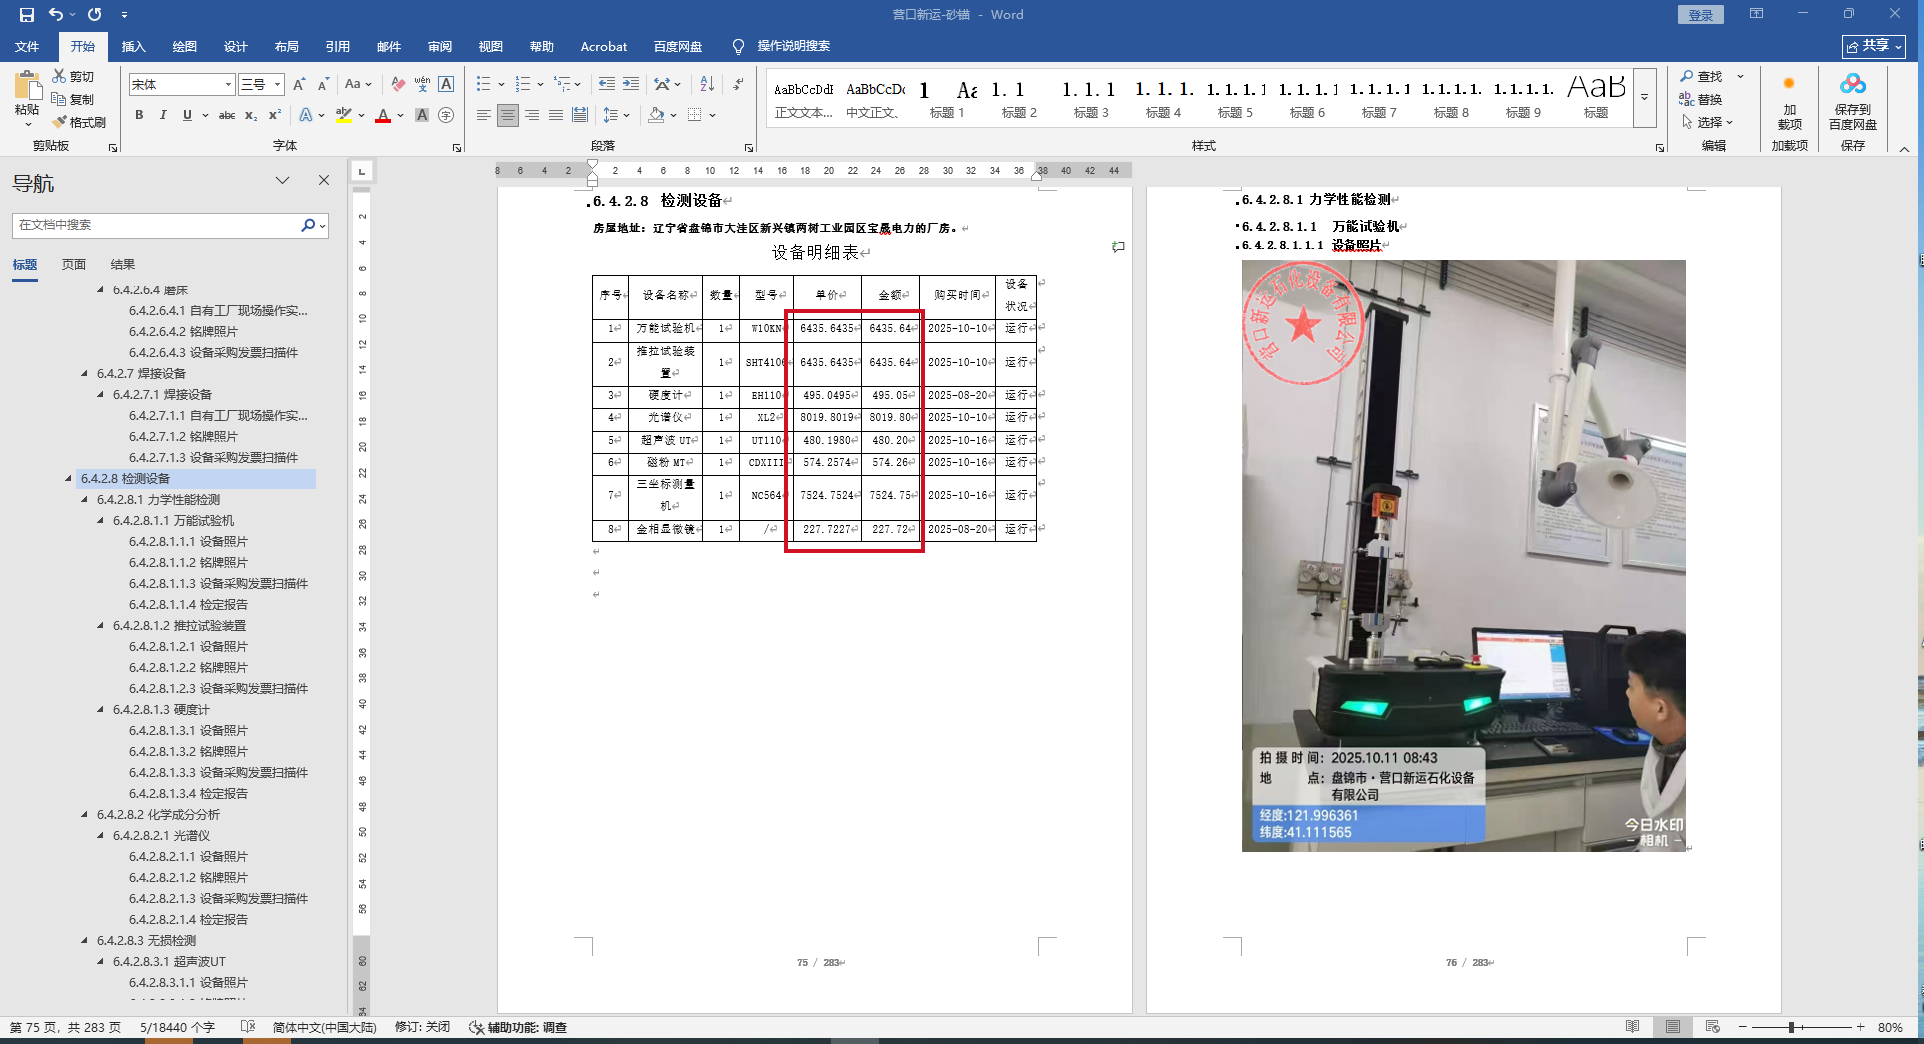Clear all formatting with the eraser icon
This screenshot has height=1044, width=1924.
(398, 85)
